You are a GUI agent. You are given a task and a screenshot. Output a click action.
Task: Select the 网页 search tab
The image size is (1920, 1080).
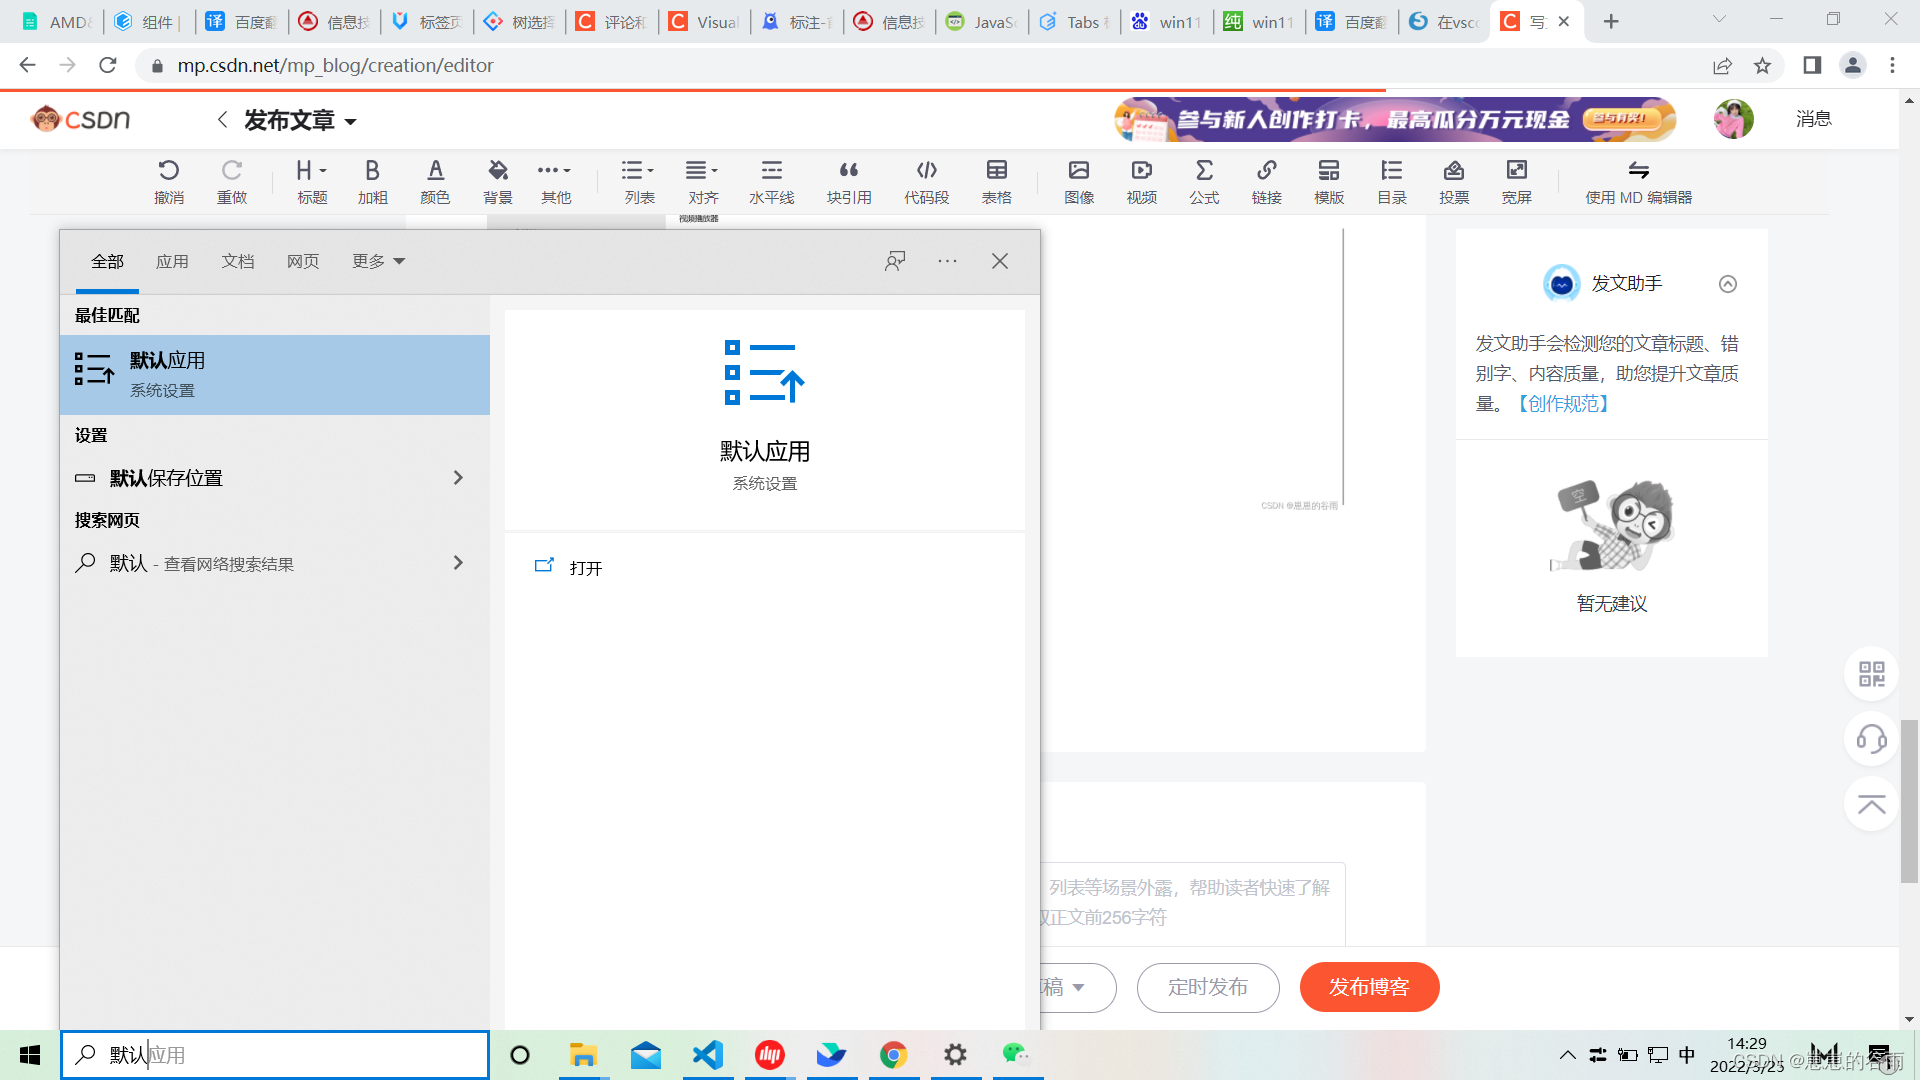coord(303,261)
